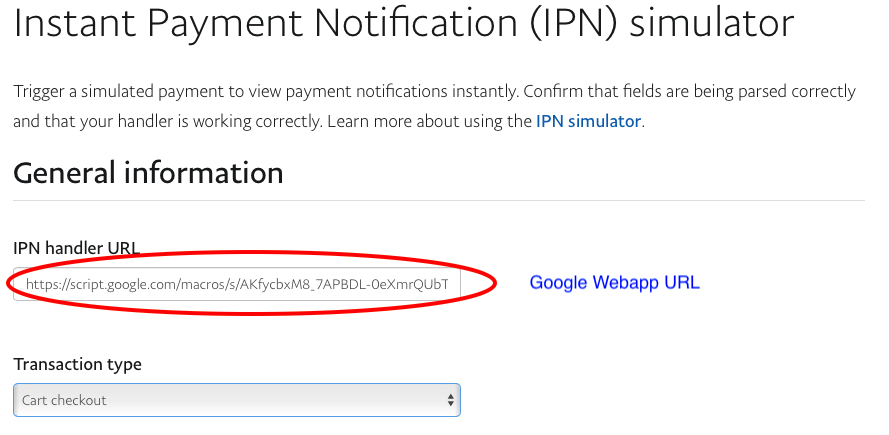Click the 'Instant Payment Notification (IPN) simulator' title

click(x=404, y=23)
